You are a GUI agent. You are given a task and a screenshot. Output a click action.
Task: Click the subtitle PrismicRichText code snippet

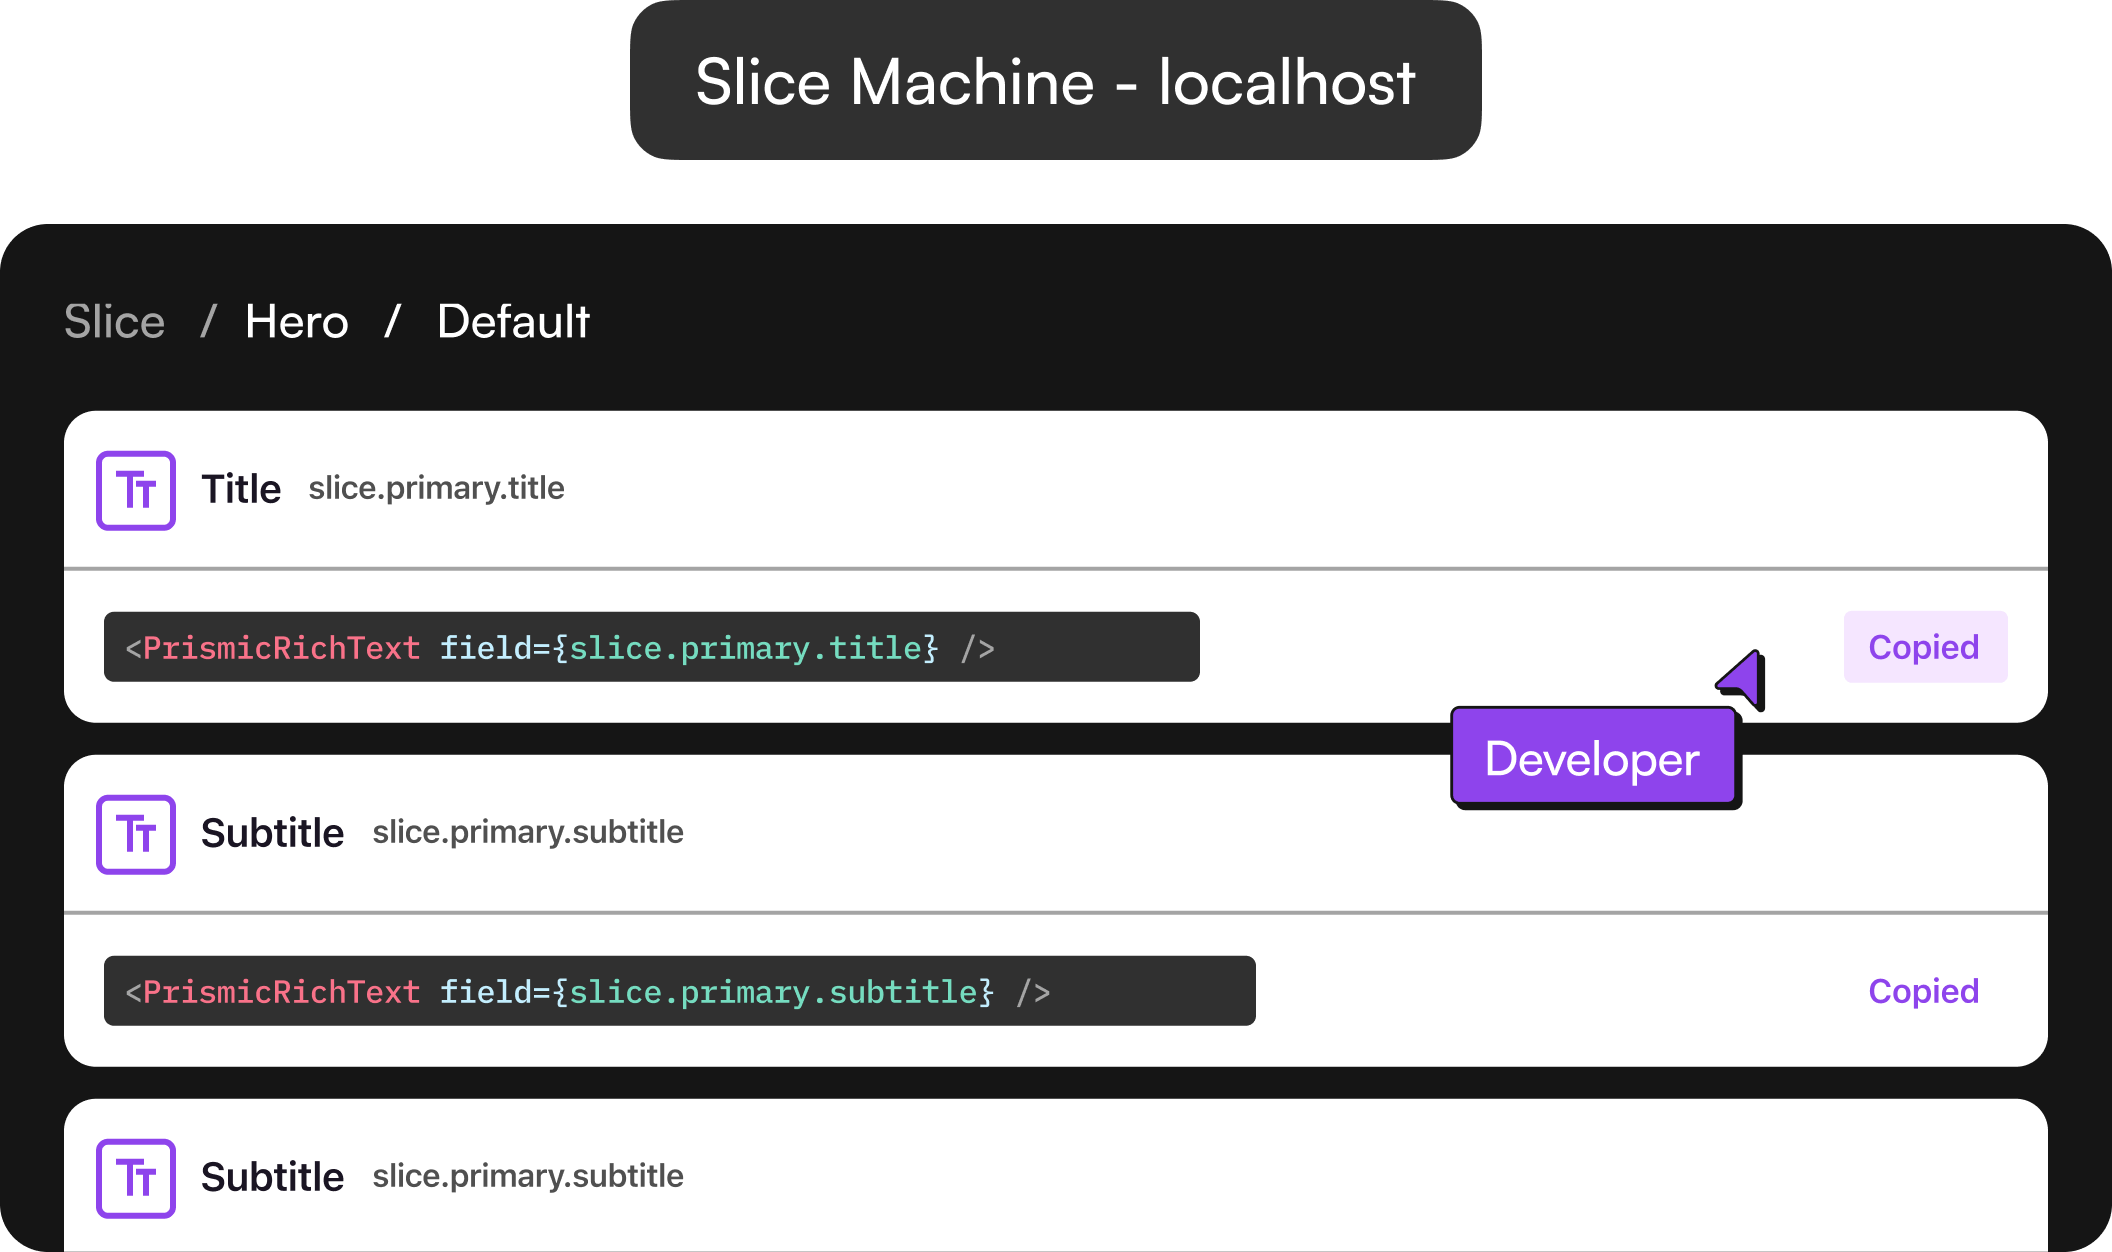point(679,991)
